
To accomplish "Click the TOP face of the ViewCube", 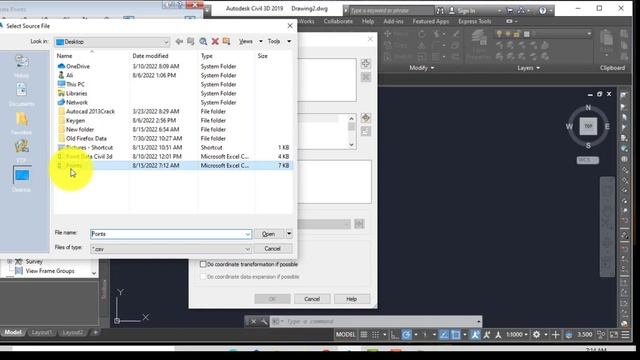I will (x=588, y=126).
